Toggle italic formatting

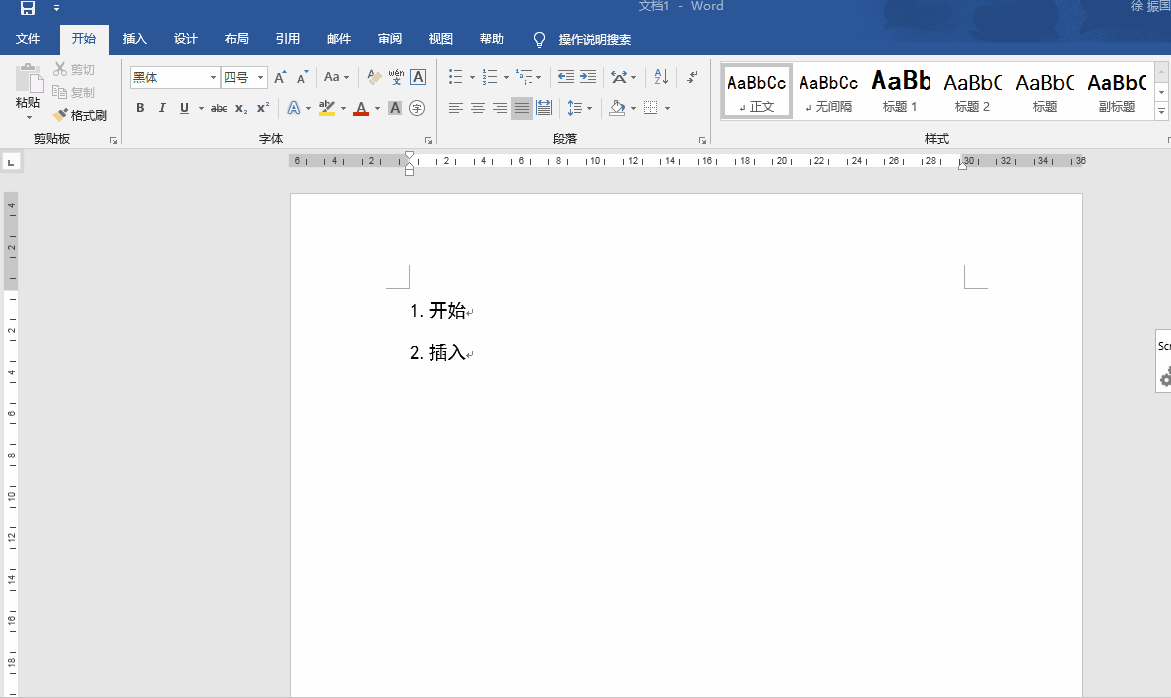point(162,108)
